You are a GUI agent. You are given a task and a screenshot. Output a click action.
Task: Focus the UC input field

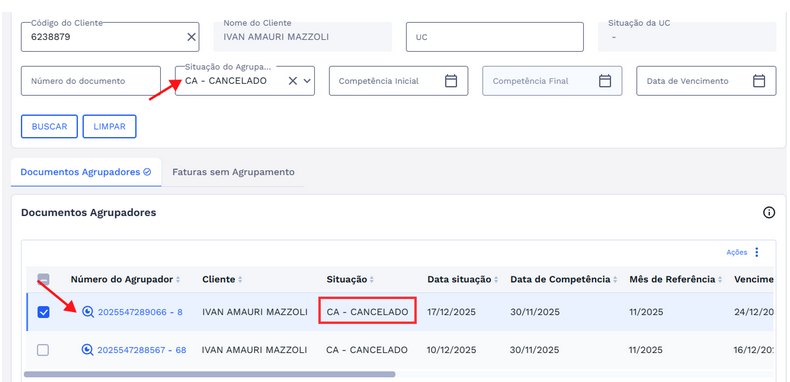pos(495,37)
